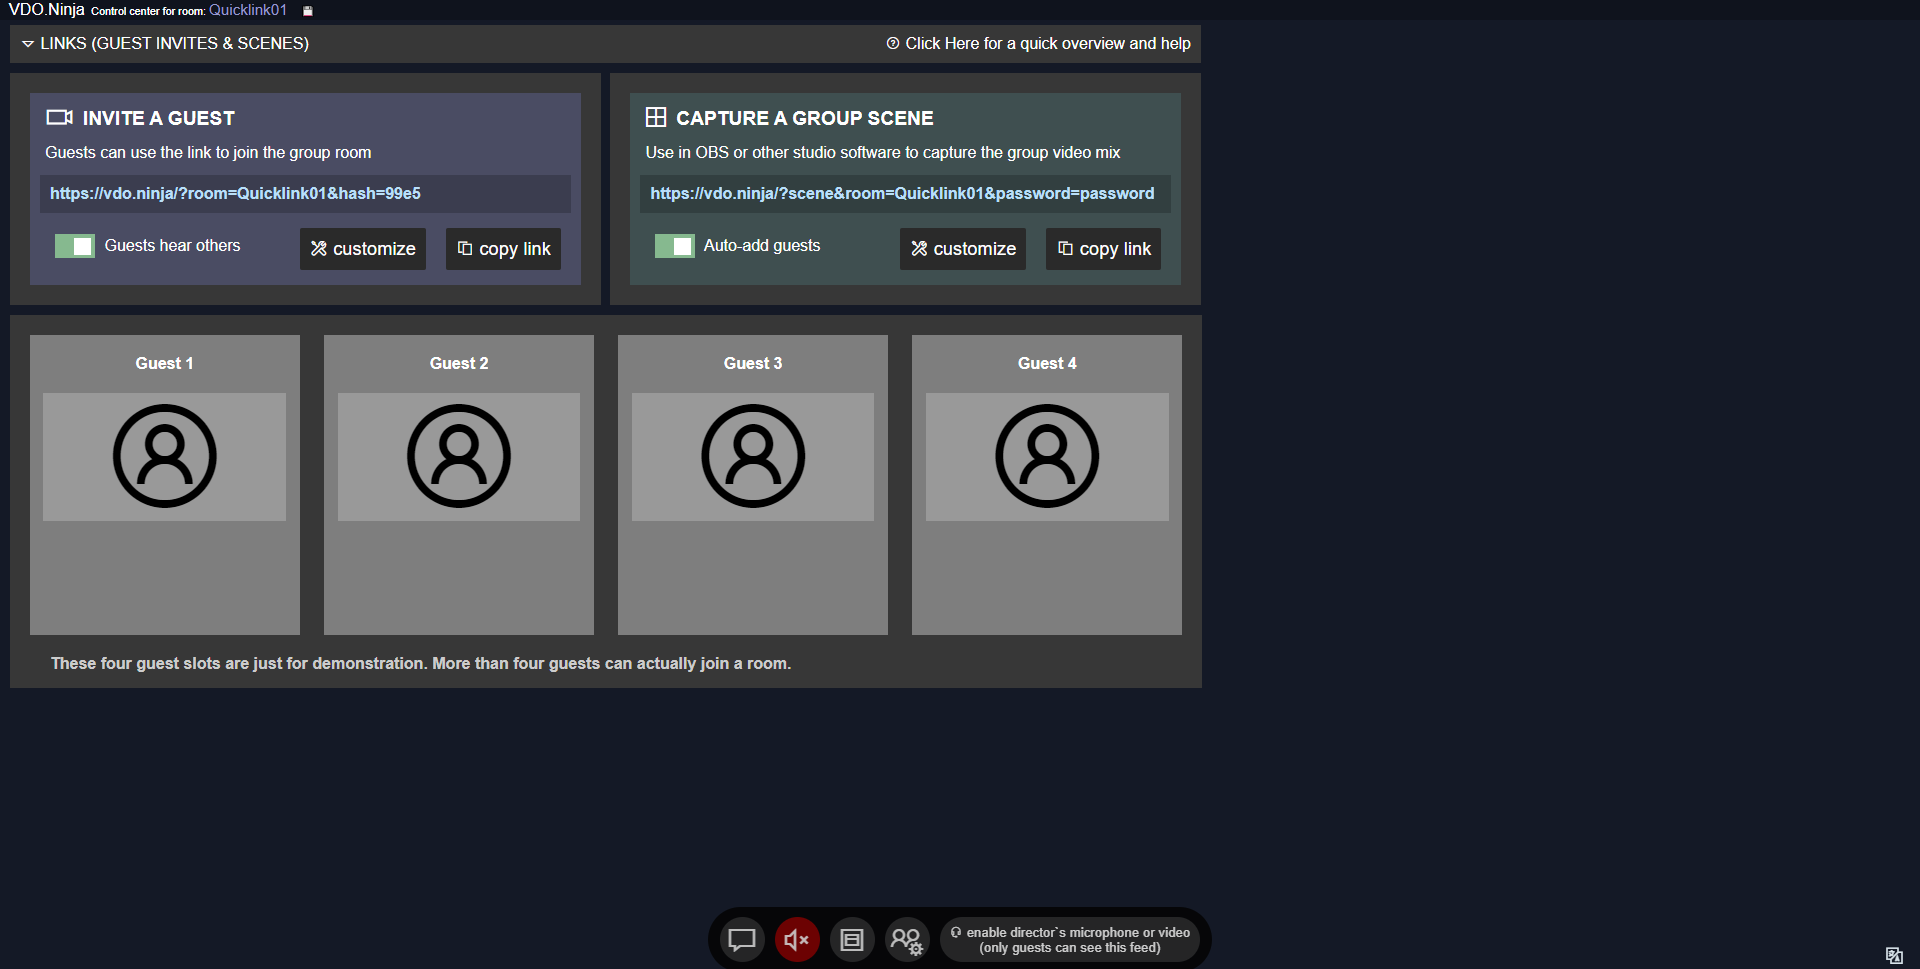Copy the group scene link
Image resolution: width=1920 pixels, height=969 pixels.
point(1104,249)
